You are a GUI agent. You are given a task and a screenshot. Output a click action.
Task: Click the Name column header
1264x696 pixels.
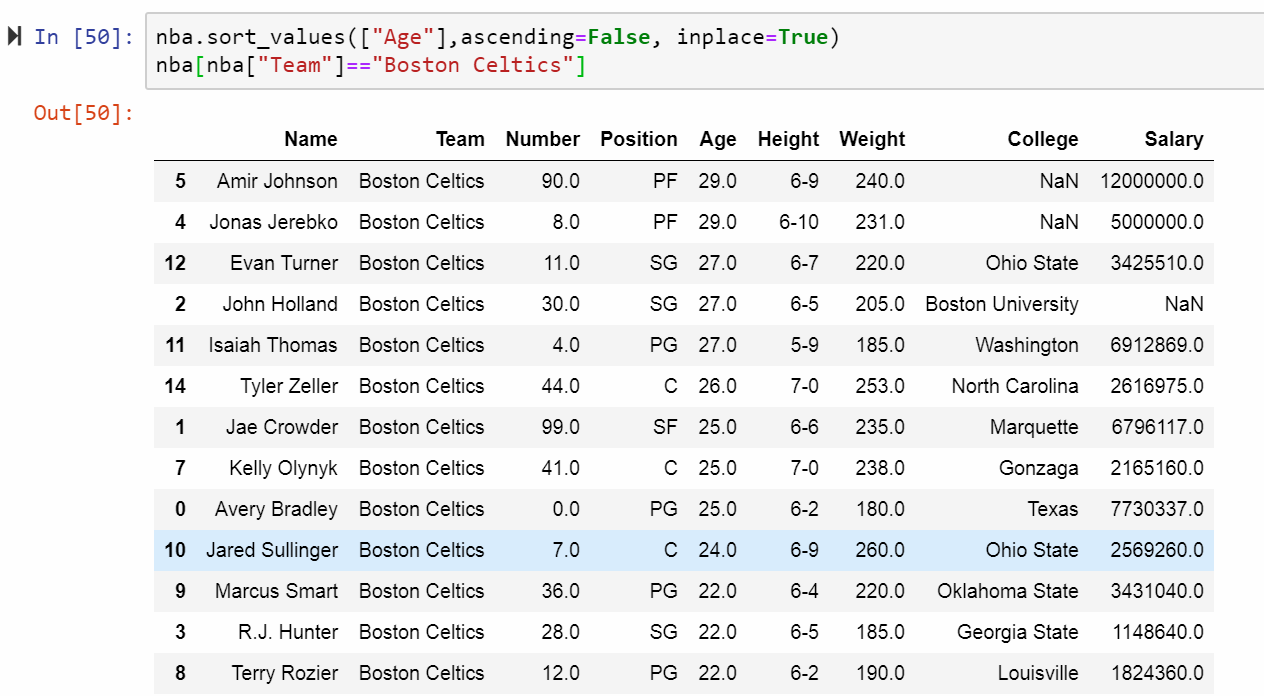311,139
